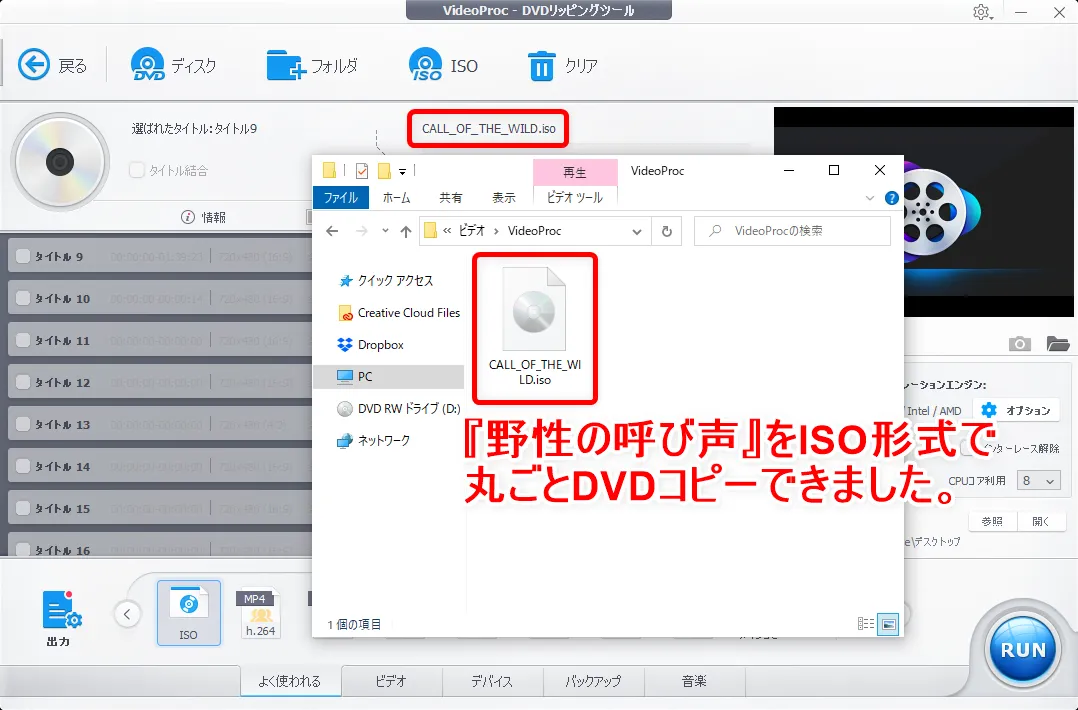1078x710 pixels.
Task: Check the タイトル 9 checkbox
Action: coord(23,256)
